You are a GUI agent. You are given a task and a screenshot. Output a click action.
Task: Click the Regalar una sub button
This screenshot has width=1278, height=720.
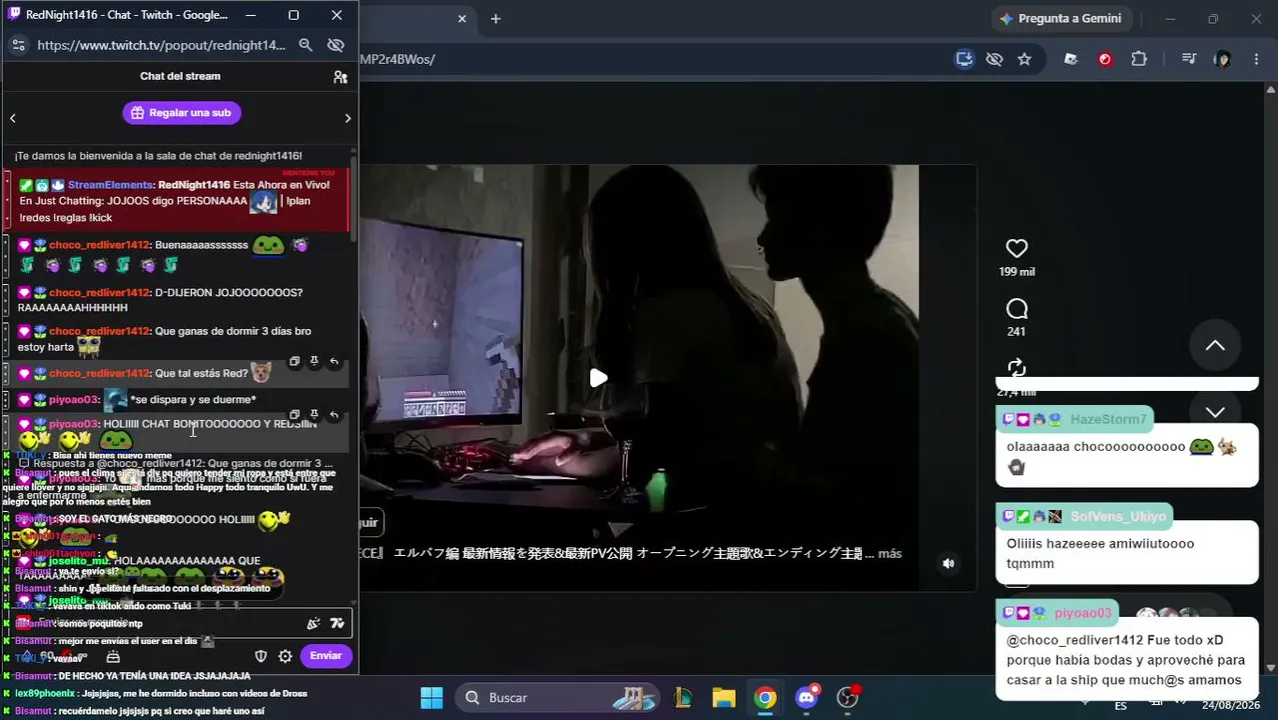[181, 113]
